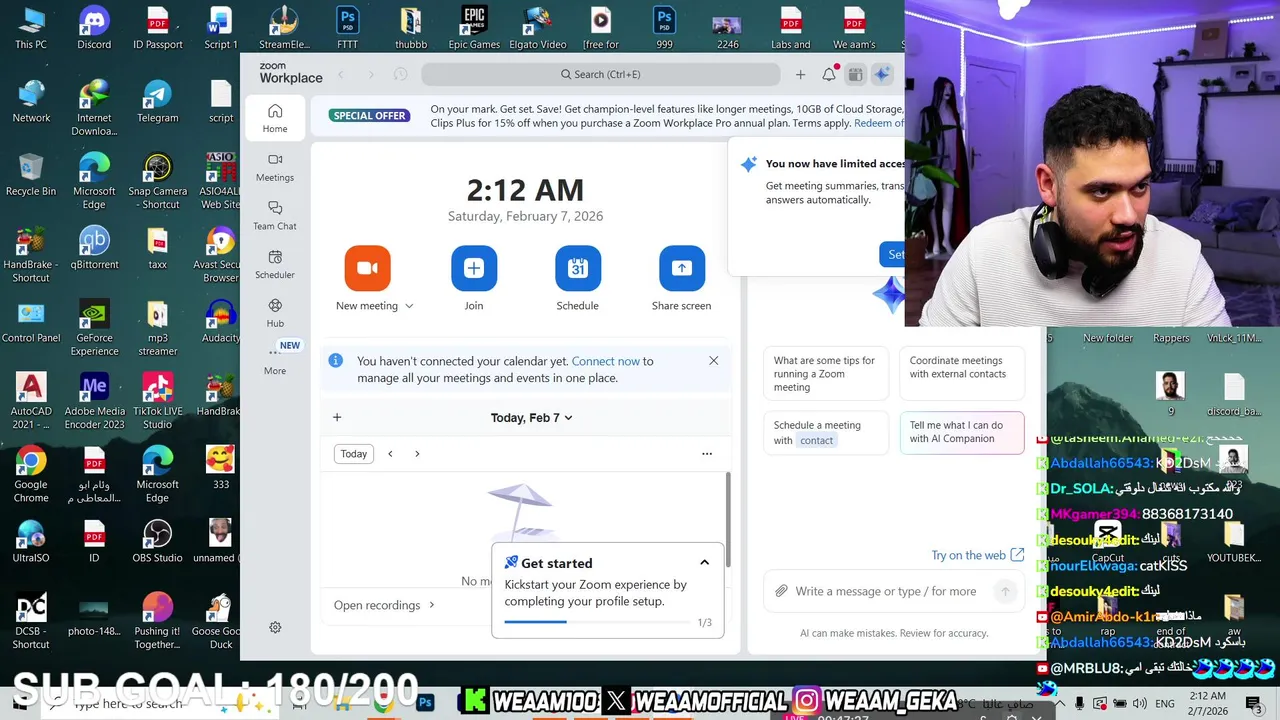Open the Schedule calendar icon
1280x720 pixels.
point(578,268)
